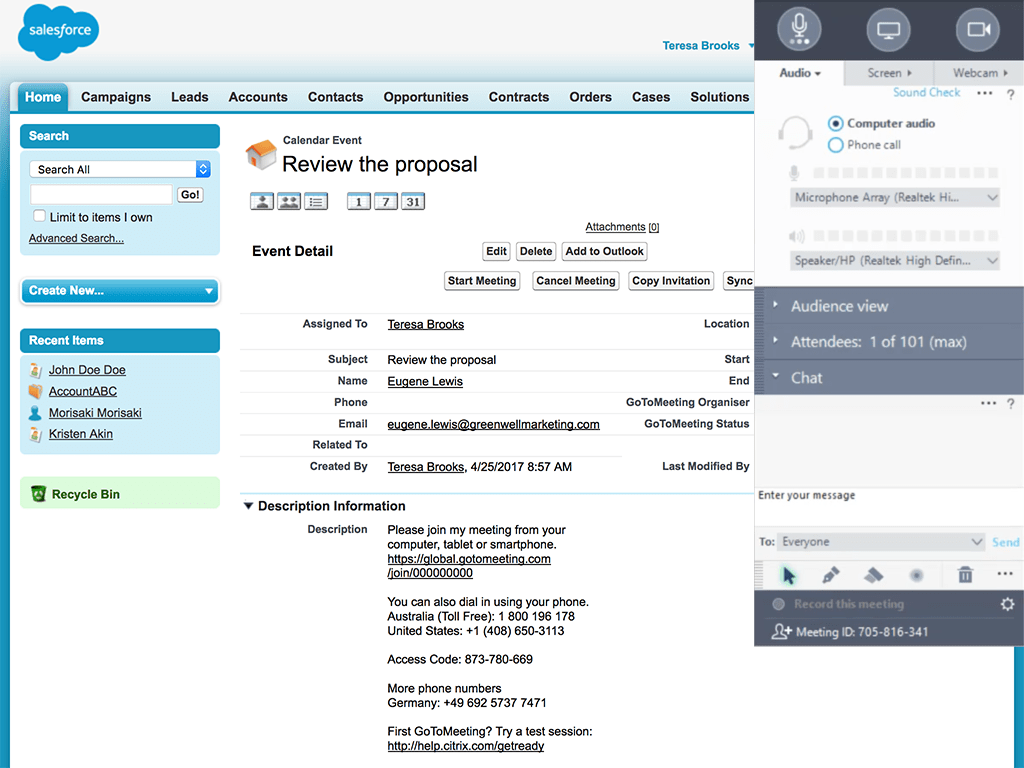Click the Recycle Bin icon
The image size is (1024, 768).
click(x=39, y=494)
